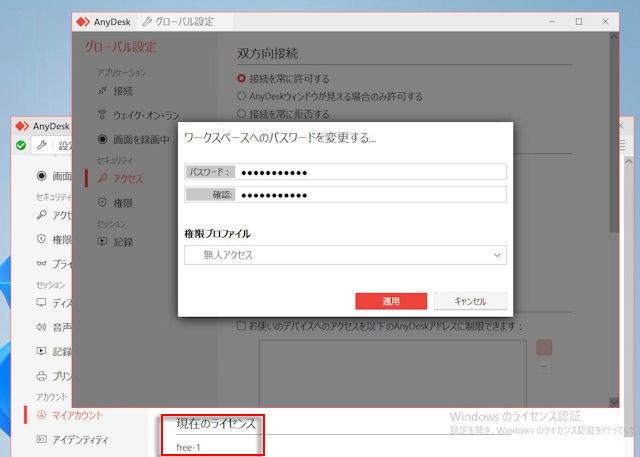Click the アイデンティティ ID card icon

coord(42,439)
